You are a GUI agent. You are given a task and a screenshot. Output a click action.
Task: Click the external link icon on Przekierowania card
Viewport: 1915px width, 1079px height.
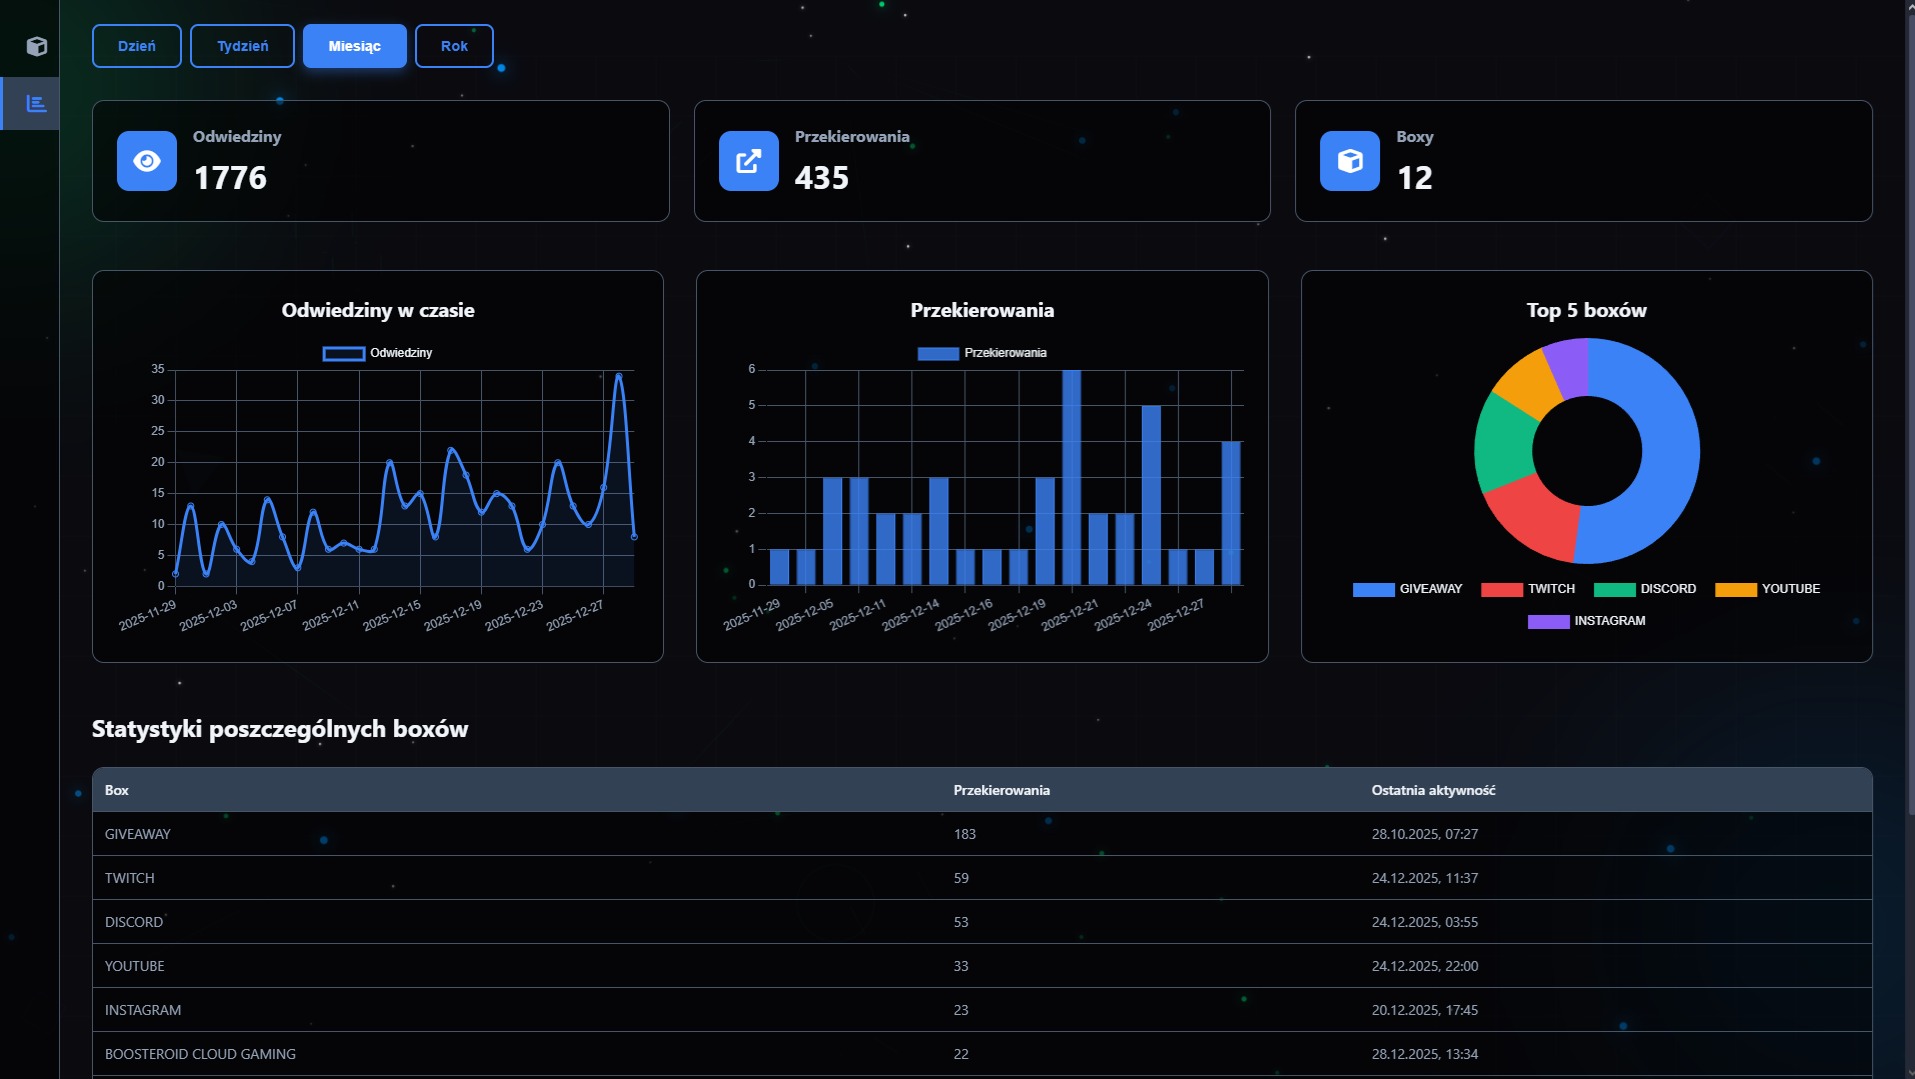(748, 161)
